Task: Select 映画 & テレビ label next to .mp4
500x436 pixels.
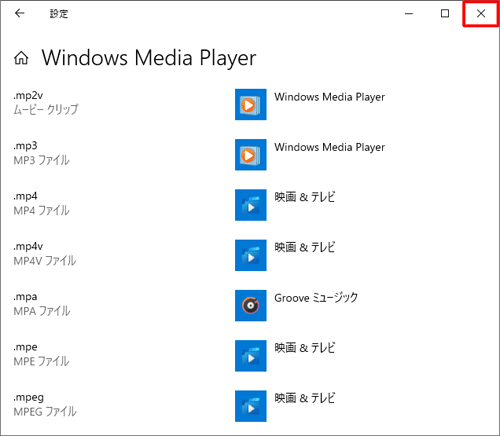Action: [305, 197]
